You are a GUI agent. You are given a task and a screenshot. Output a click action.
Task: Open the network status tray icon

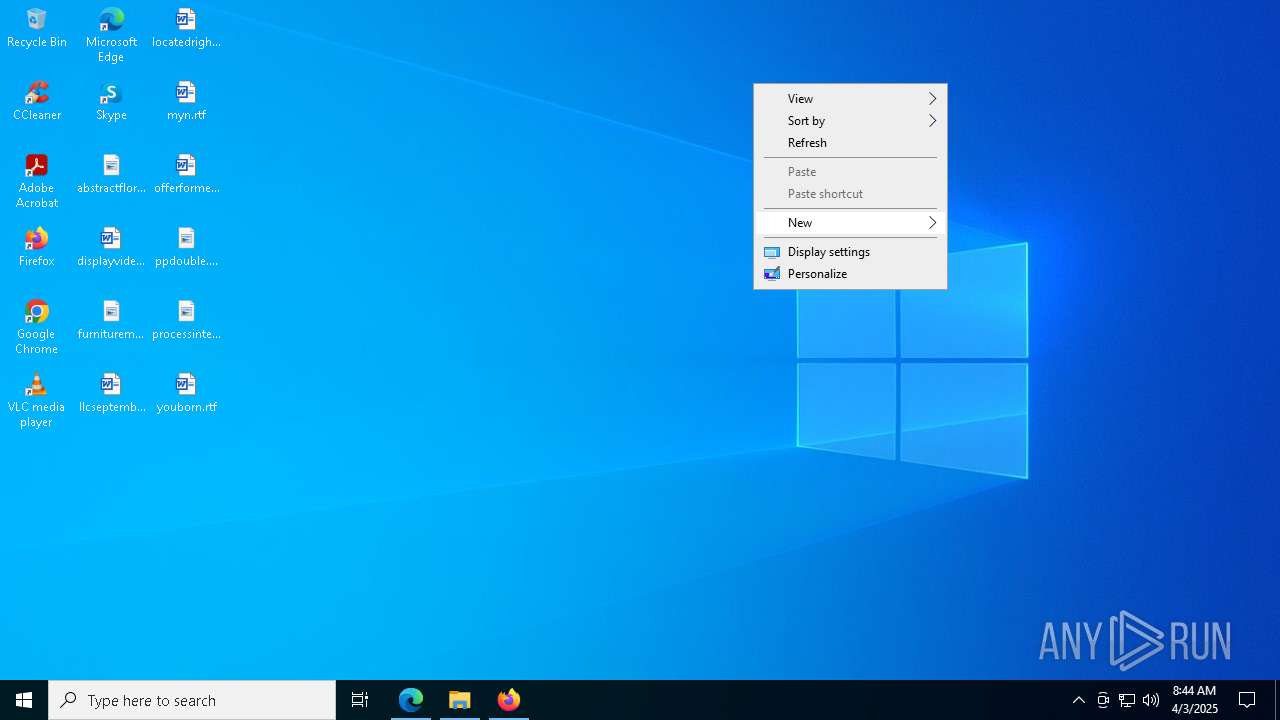tap(1127, 700)
